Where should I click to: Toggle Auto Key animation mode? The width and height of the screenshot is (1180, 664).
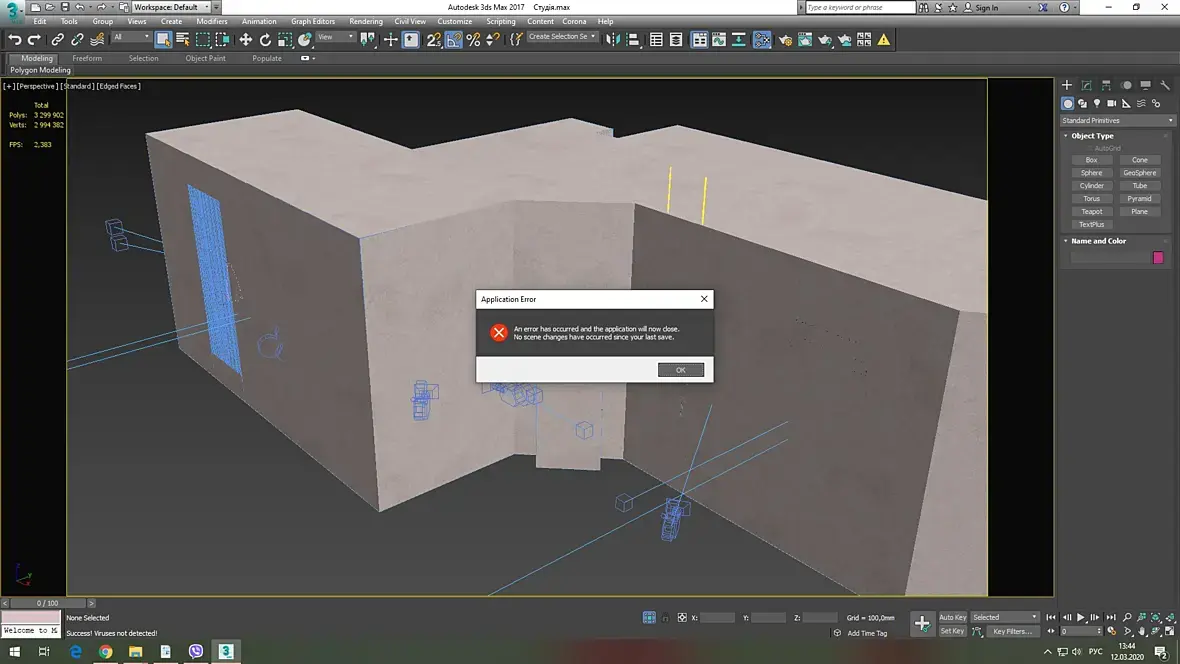952,617
